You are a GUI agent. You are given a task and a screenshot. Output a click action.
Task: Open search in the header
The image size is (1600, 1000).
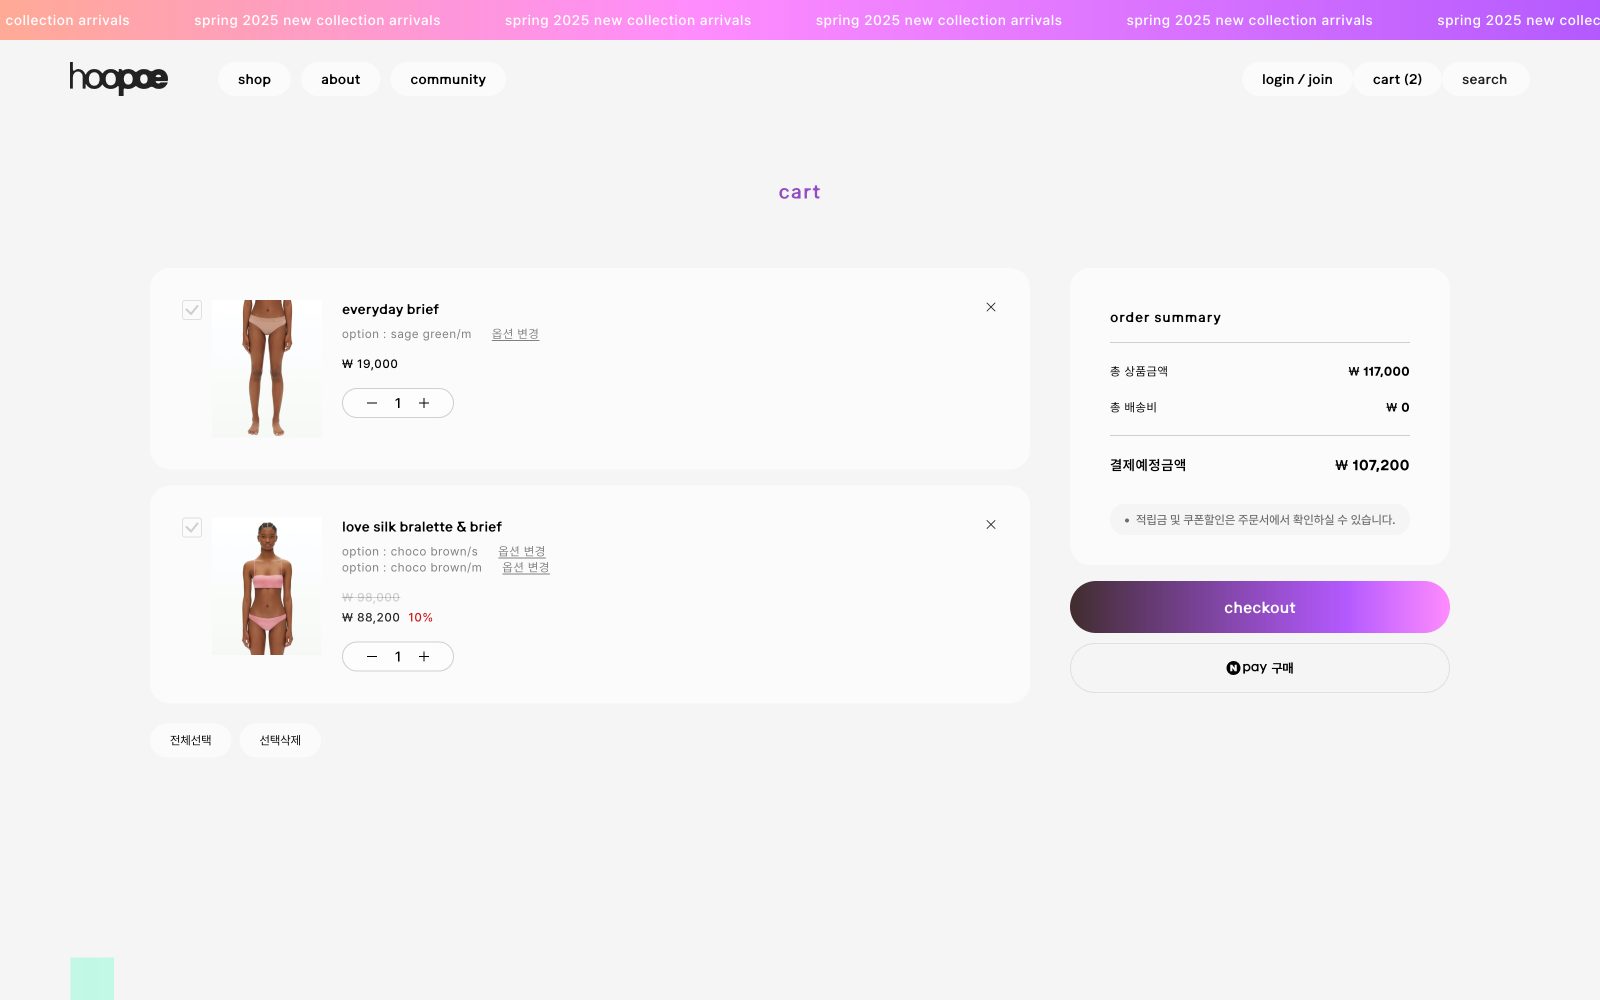(x=1484, y=79)
